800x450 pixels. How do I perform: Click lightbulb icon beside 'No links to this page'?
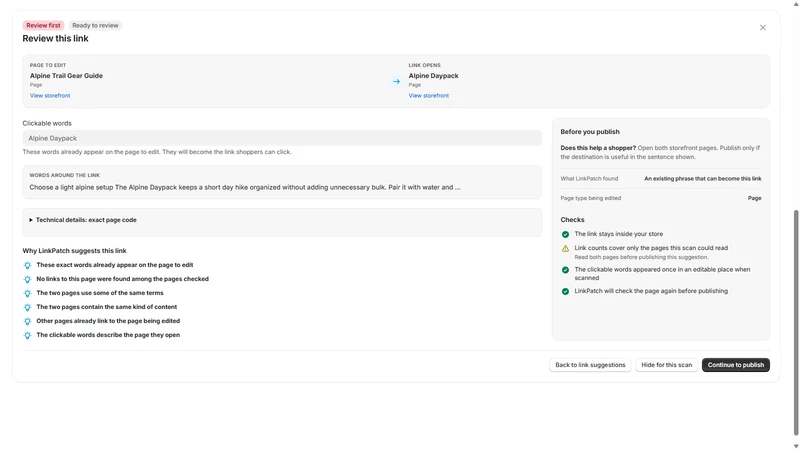click(x=28, y=279)
